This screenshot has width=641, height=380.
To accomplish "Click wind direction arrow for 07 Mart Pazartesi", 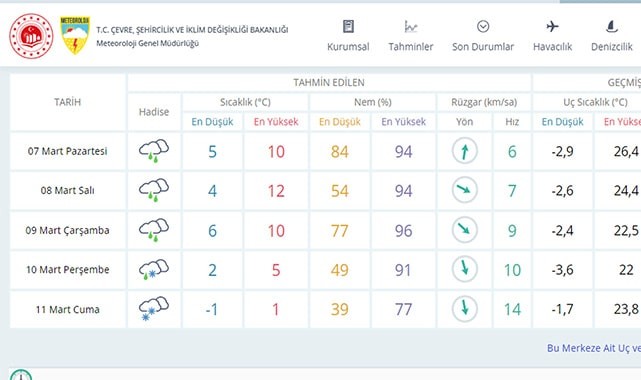I will (x=465, y=151).
